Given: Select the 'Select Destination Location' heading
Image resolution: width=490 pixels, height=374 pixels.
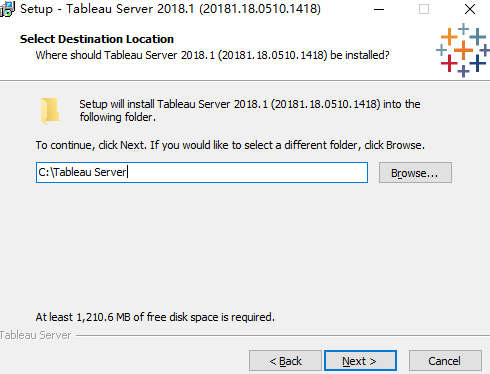Looking at the screenshot, I should coord(97,39).
